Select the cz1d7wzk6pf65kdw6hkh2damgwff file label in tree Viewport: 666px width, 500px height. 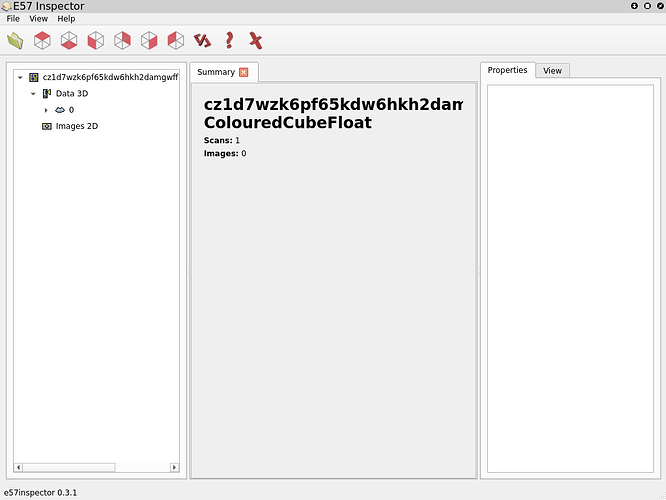(x=110, y=77)
